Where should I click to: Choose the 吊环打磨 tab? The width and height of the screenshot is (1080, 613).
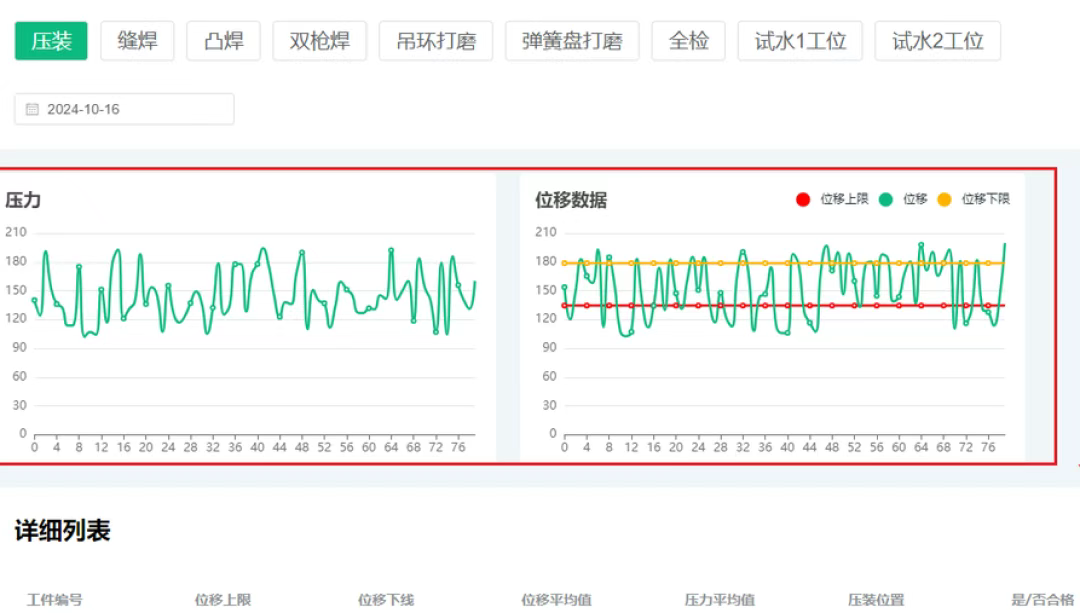436,41
